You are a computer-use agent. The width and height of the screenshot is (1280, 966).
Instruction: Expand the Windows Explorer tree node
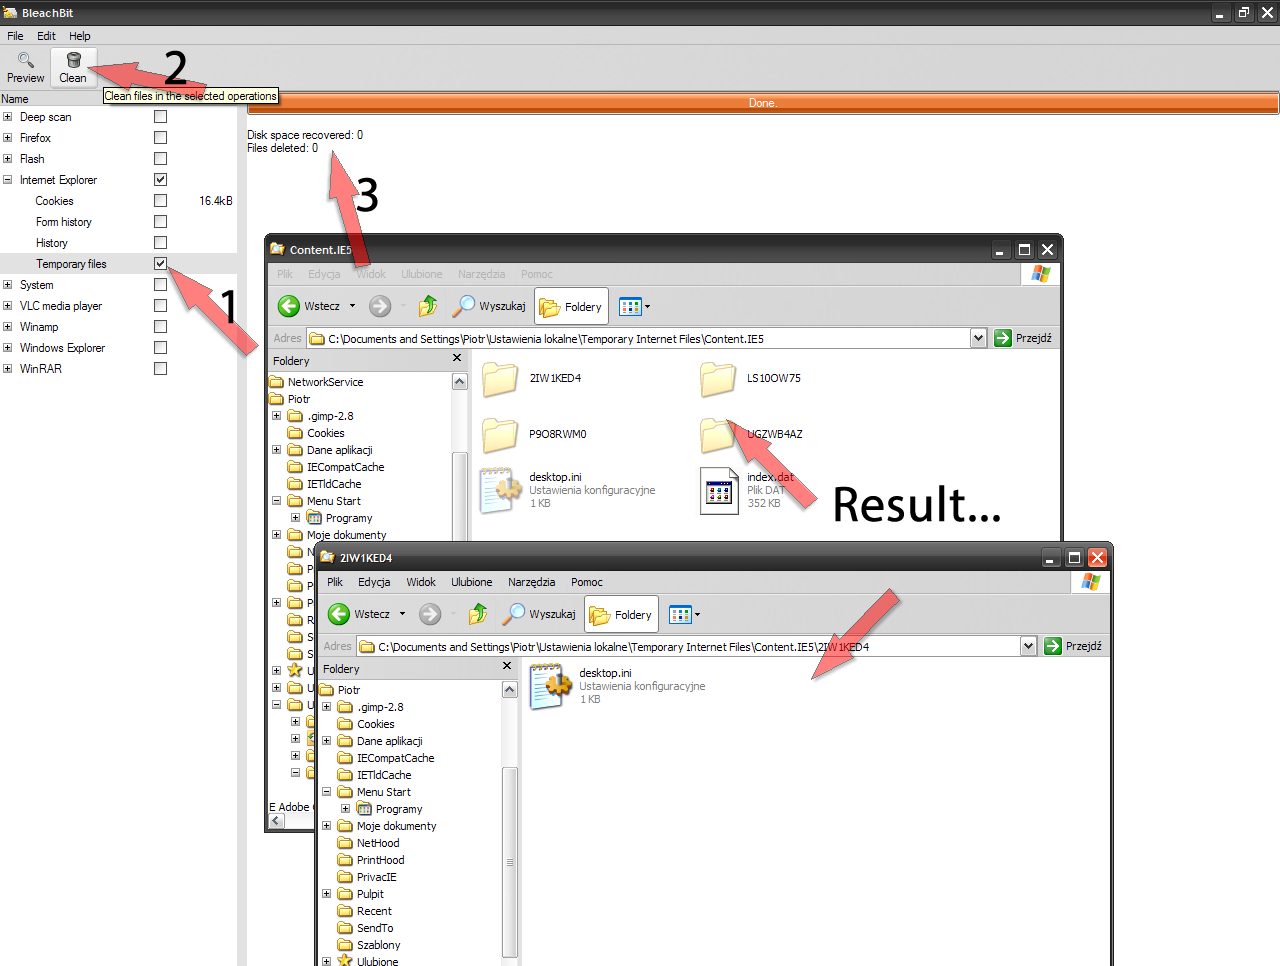tap(8, 348)
